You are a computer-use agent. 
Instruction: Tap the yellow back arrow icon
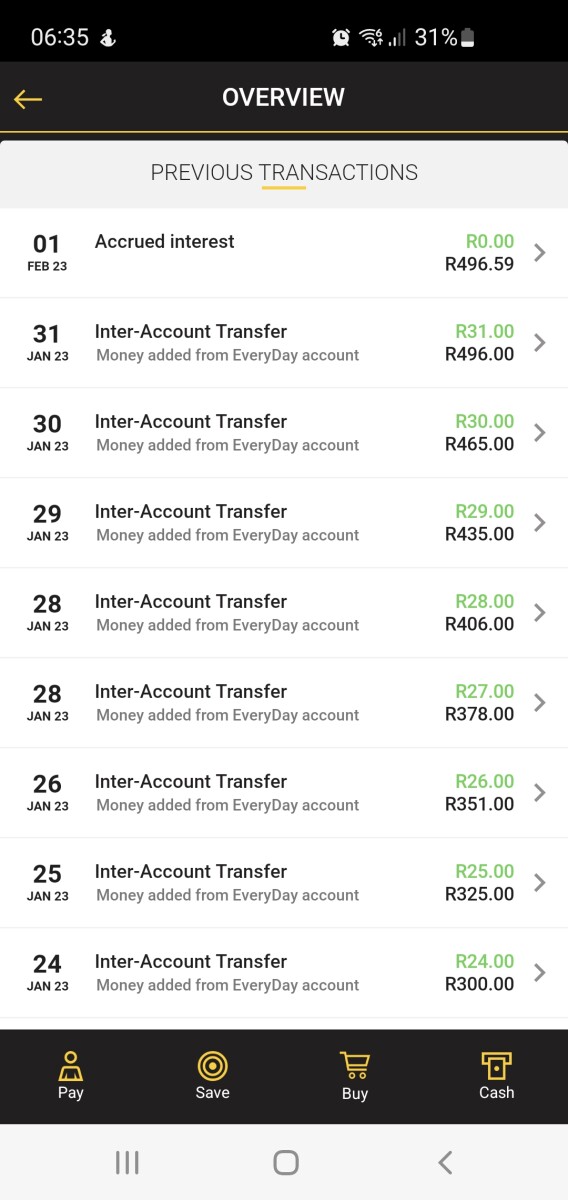28,98
